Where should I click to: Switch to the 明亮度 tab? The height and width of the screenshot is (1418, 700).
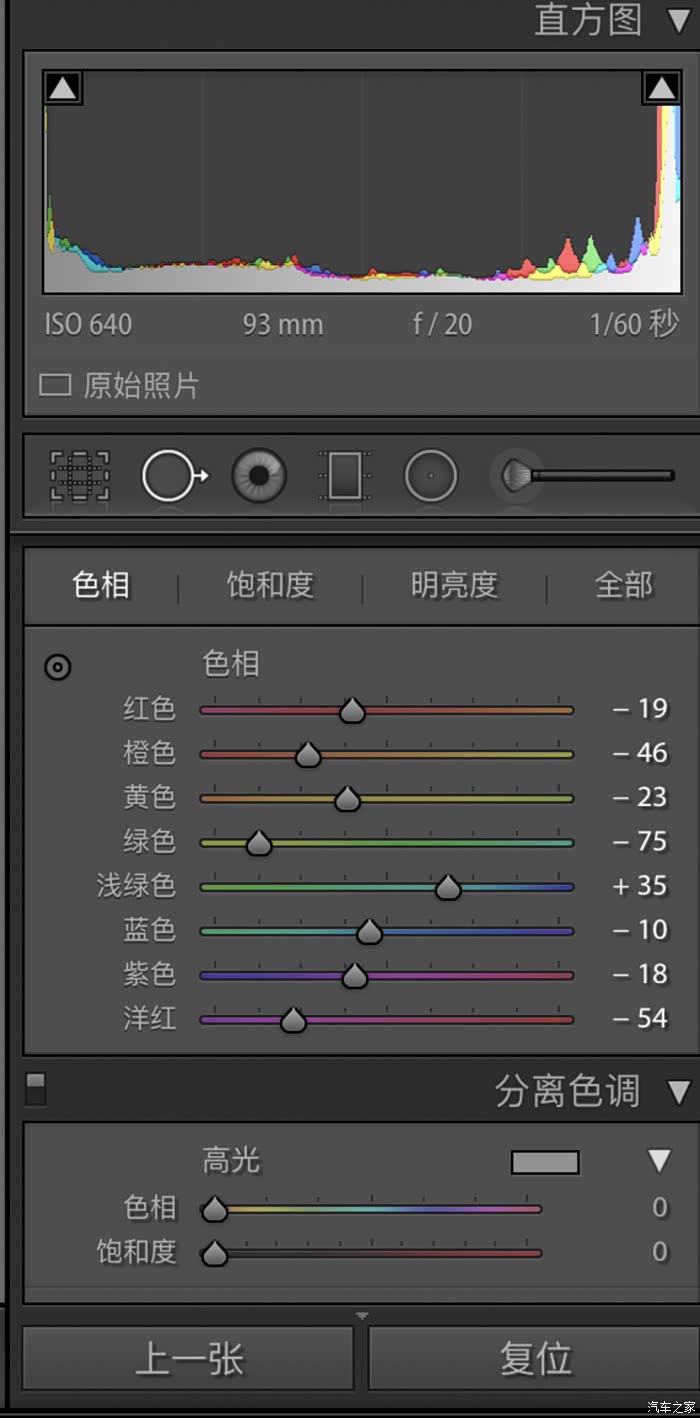[454, 586]
